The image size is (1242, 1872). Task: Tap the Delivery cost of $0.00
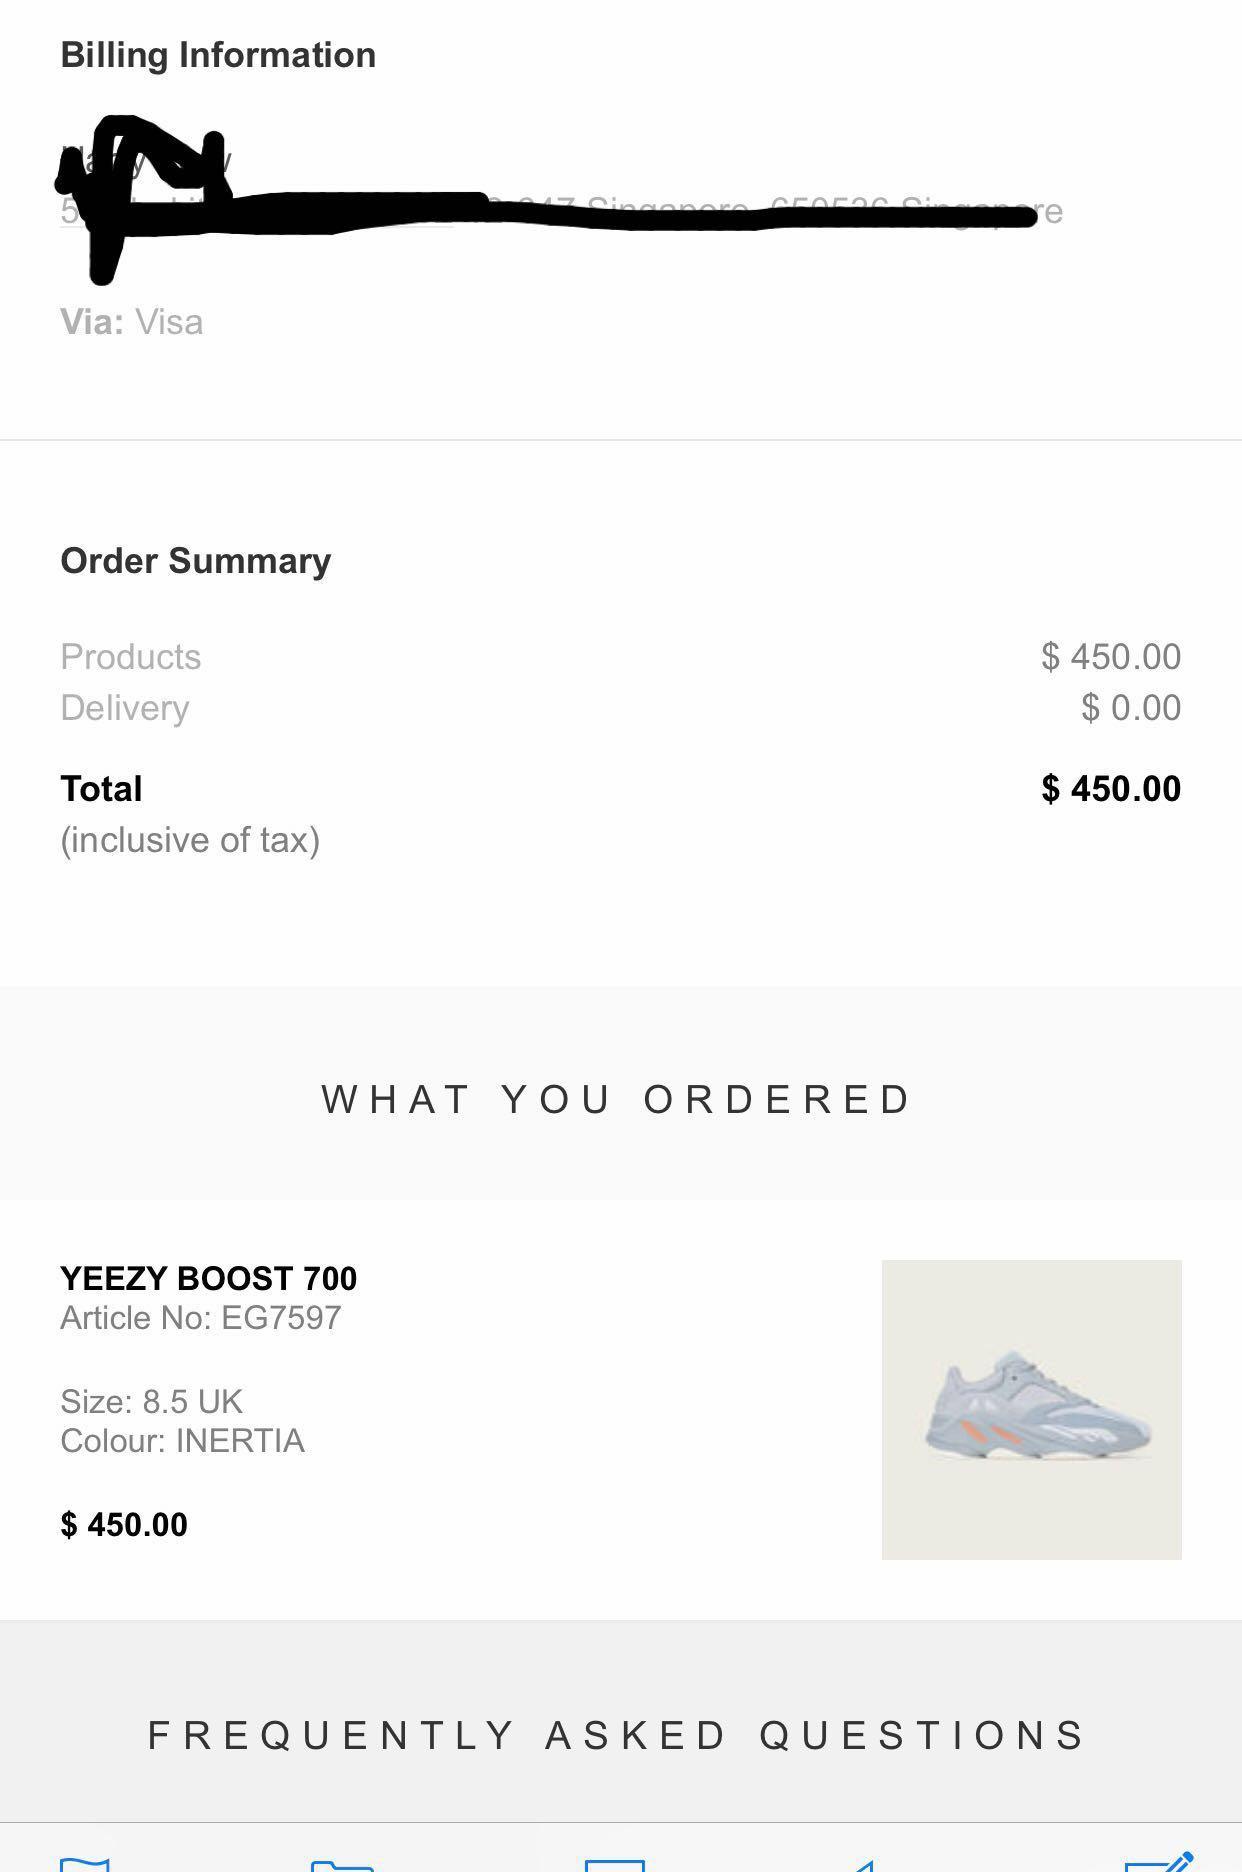[x=1129, y=707]
